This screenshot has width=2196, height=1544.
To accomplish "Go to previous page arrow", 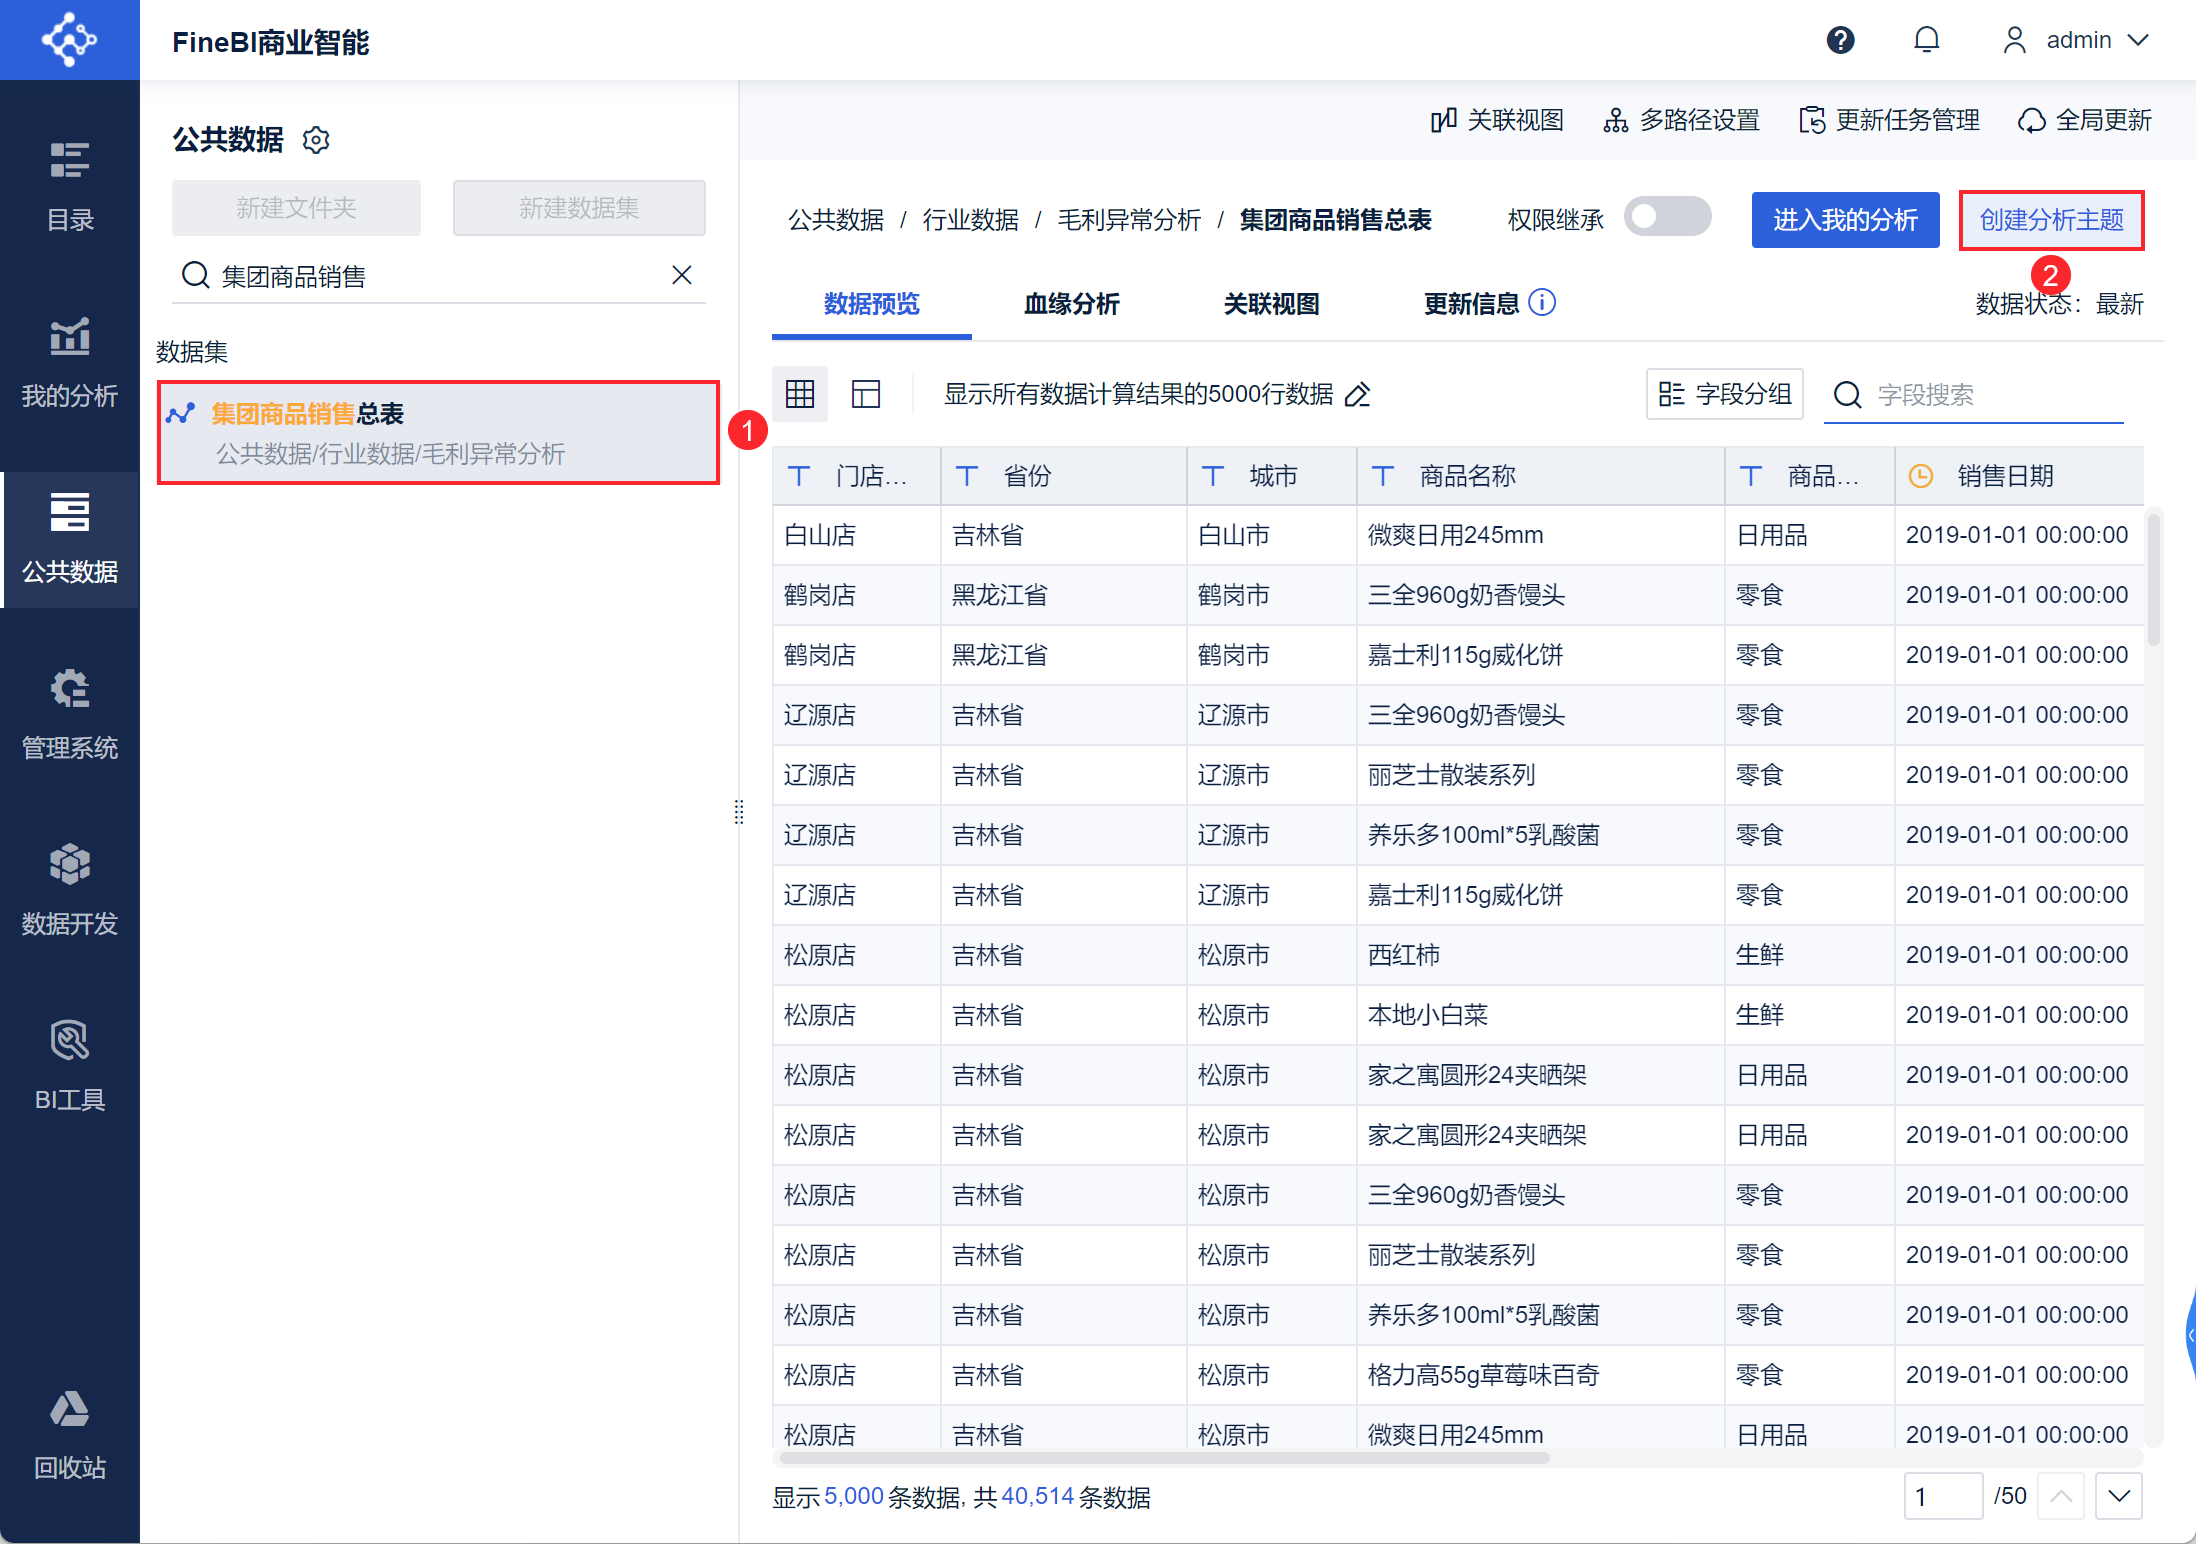I will click(2061, 1496).
